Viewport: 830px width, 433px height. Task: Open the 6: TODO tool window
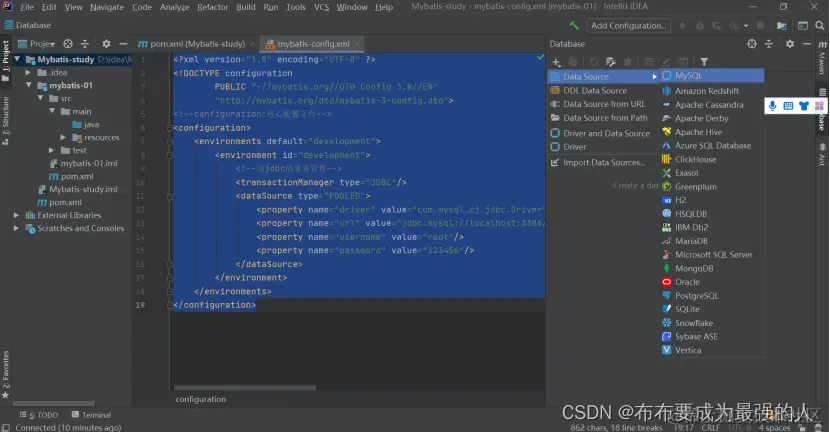39,415
